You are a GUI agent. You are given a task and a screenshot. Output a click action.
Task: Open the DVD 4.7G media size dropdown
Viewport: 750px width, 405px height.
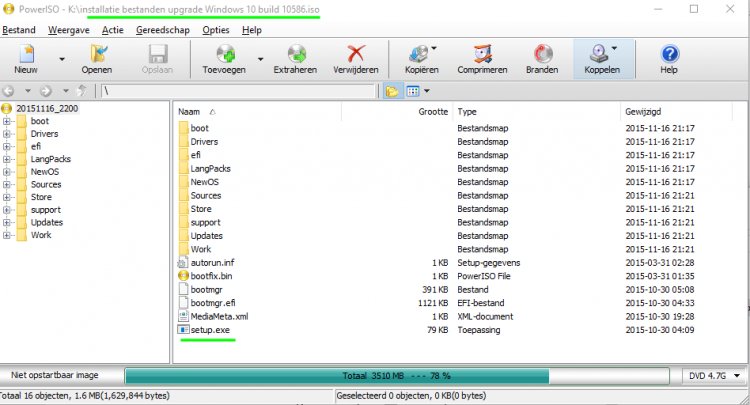click(714, 376)
